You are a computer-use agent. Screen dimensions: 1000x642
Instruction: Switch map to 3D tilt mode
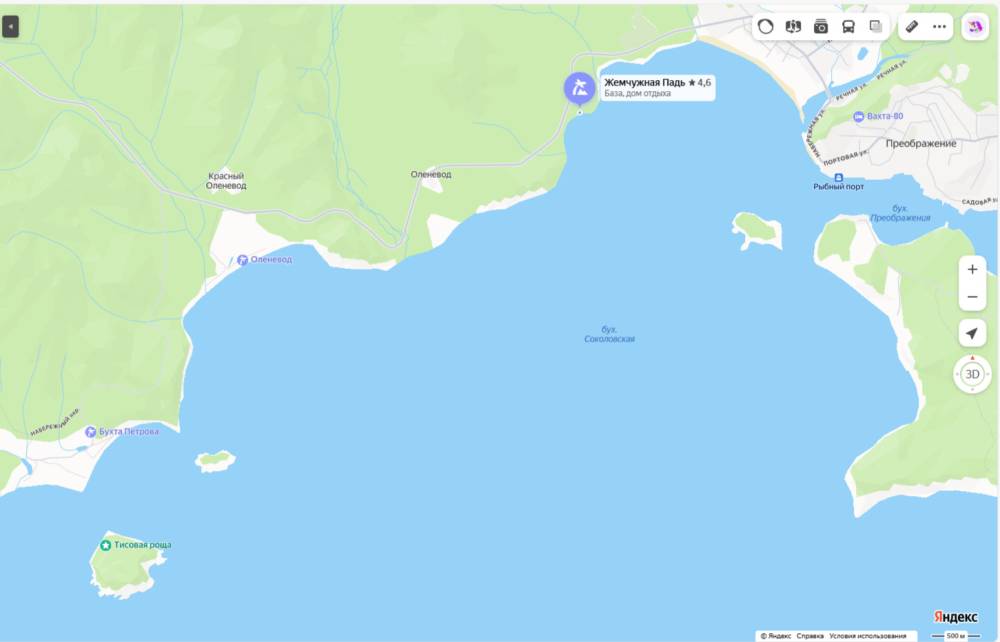click(x=972, y=374)
